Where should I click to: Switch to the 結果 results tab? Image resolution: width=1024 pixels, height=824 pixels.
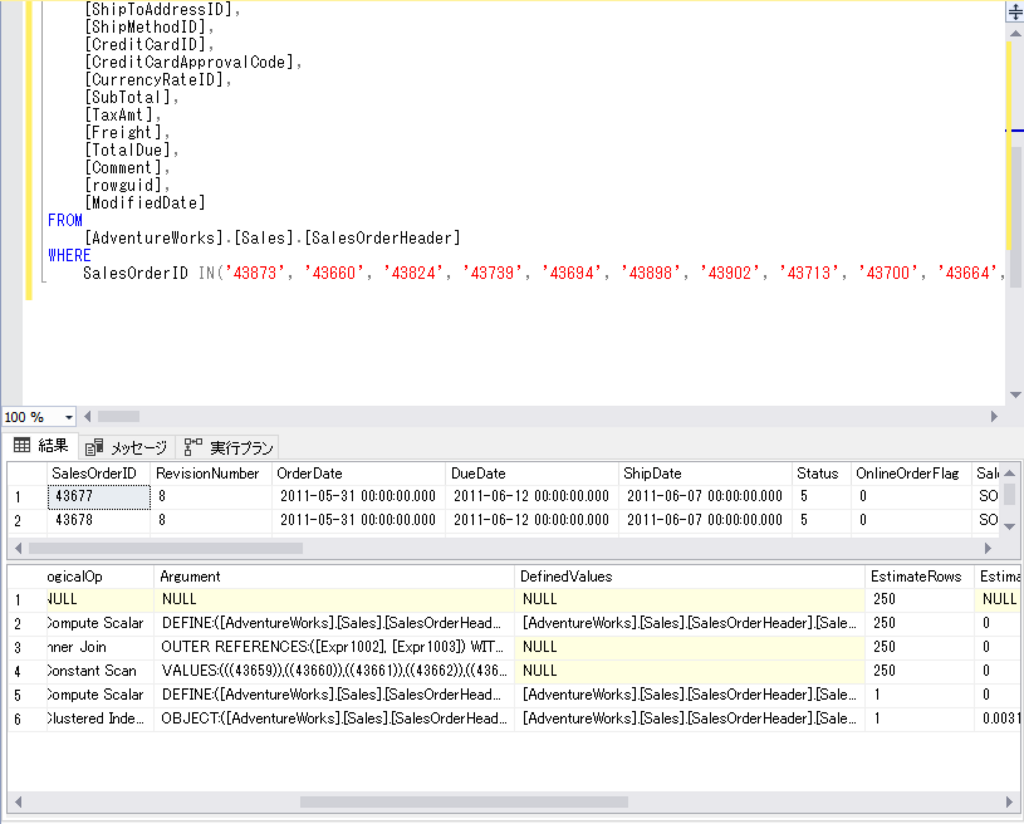pyautogui.click(x=40, y=446)
